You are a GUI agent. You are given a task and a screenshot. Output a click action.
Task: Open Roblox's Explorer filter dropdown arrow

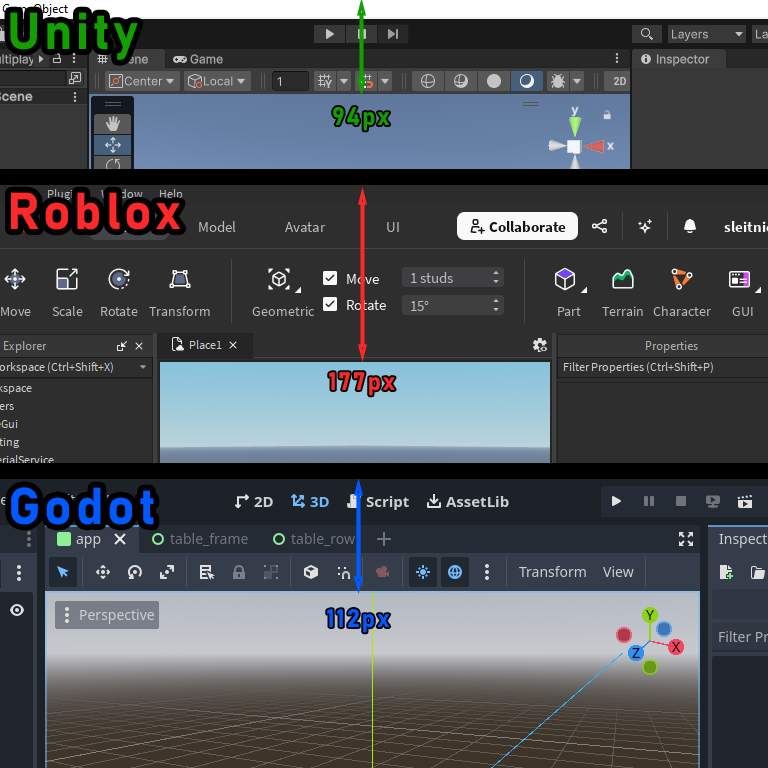(143, 367)
